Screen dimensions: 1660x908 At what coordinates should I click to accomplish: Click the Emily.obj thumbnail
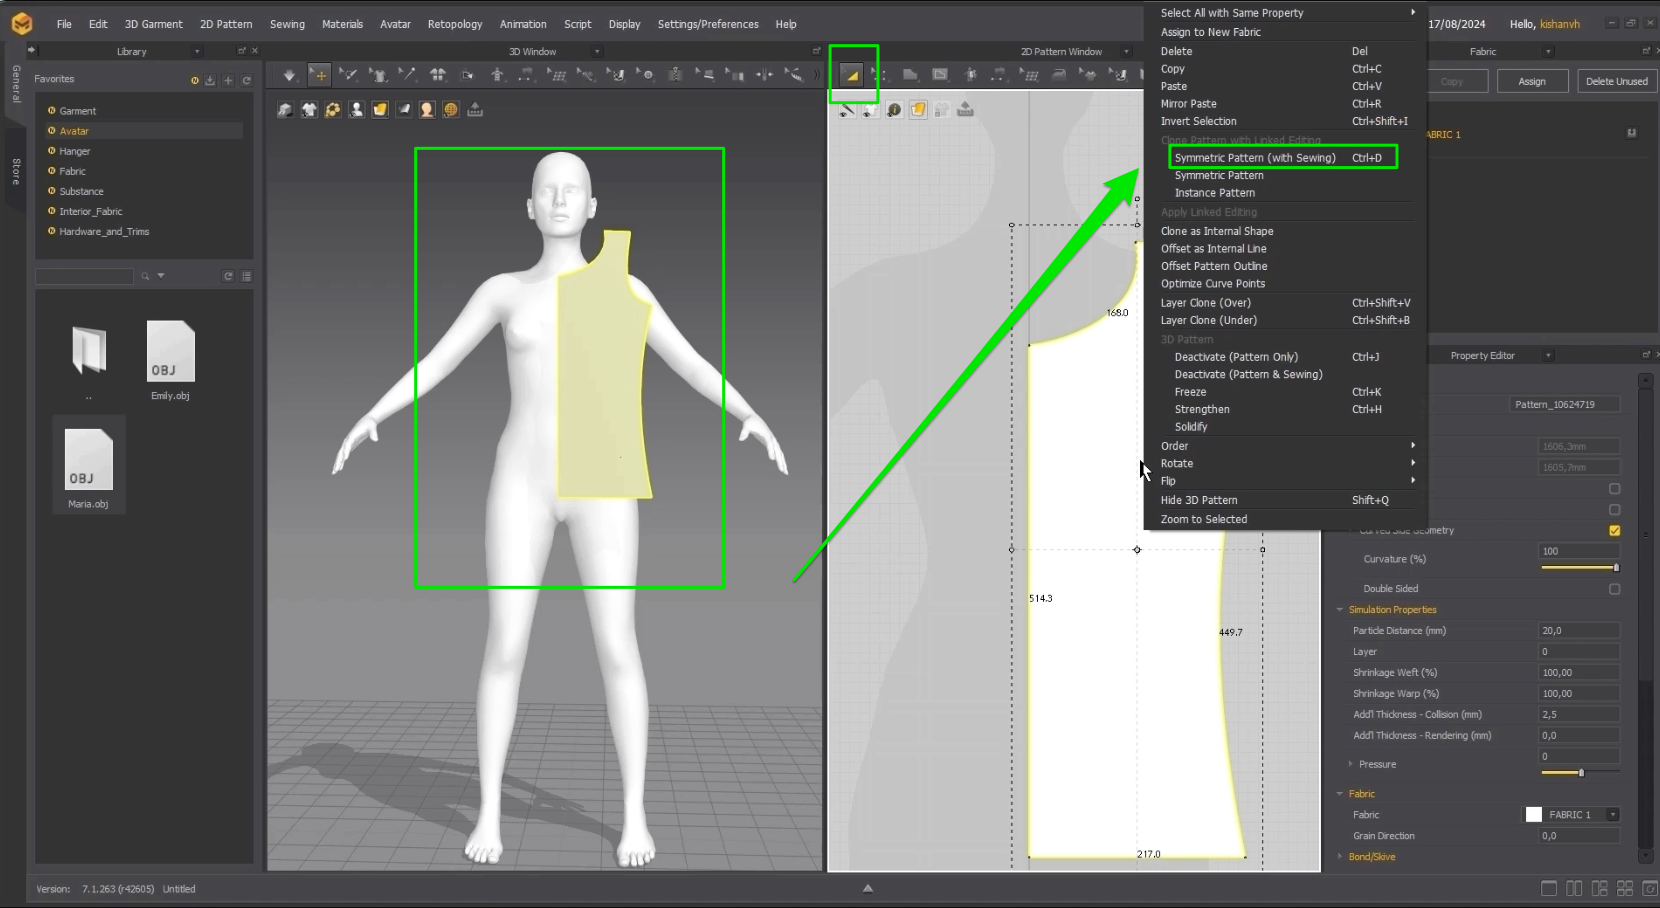pyautogui.click(x=170, y=352)
